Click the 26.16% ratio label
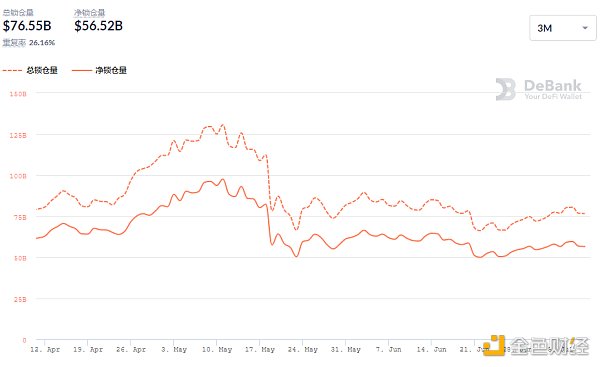 point(42,42)
